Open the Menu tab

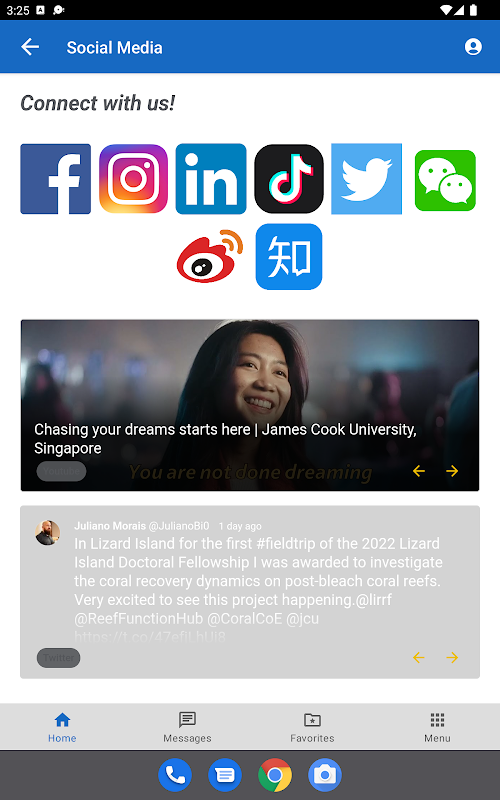(437, 727)
